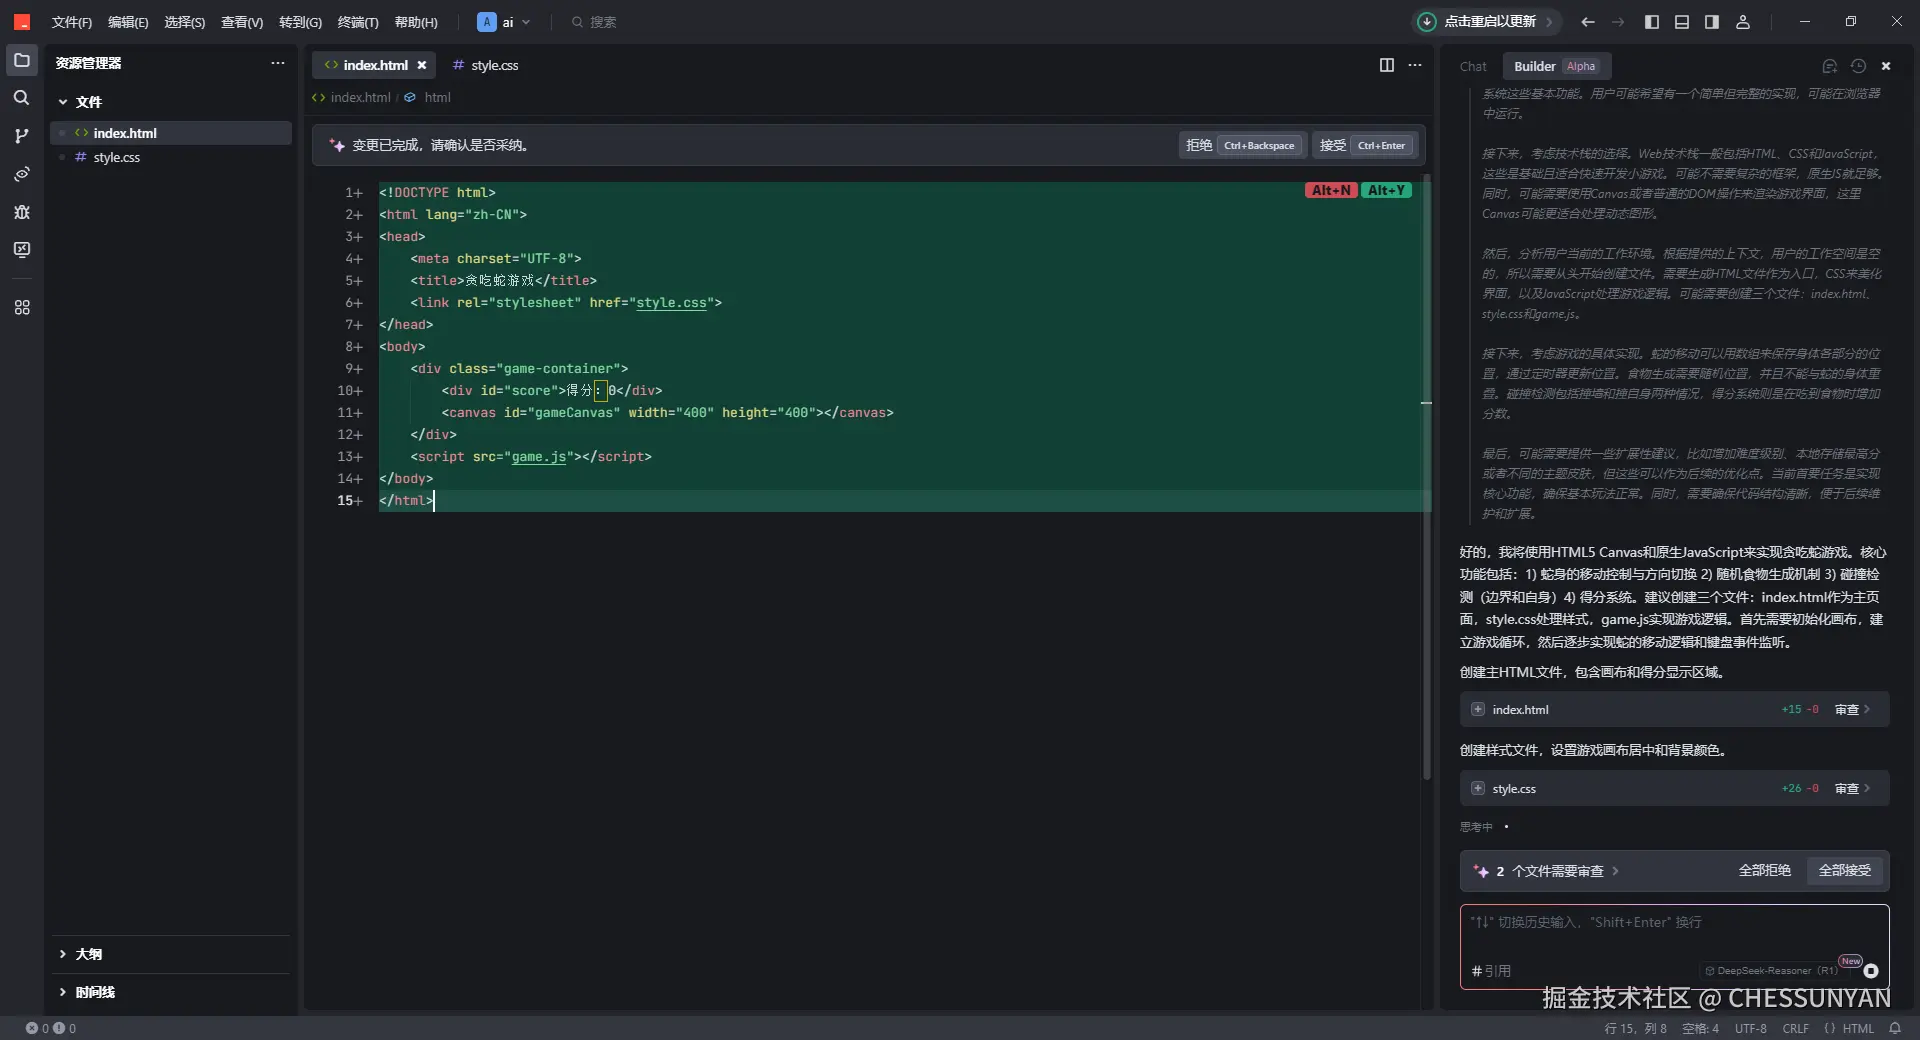1920x1040 pixels.
Task: Open the Source Control view icon
Action: click(x=22, y=136)
